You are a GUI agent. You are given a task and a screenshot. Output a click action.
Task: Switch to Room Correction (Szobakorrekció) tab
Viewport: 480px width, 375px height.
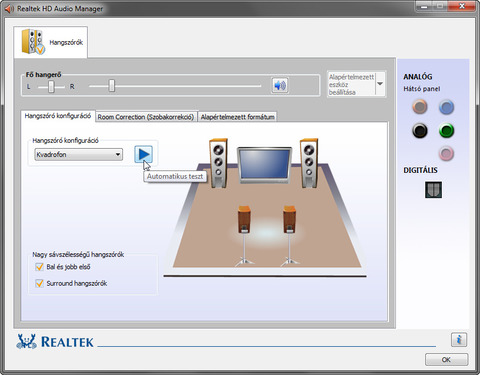pos(146,117)
